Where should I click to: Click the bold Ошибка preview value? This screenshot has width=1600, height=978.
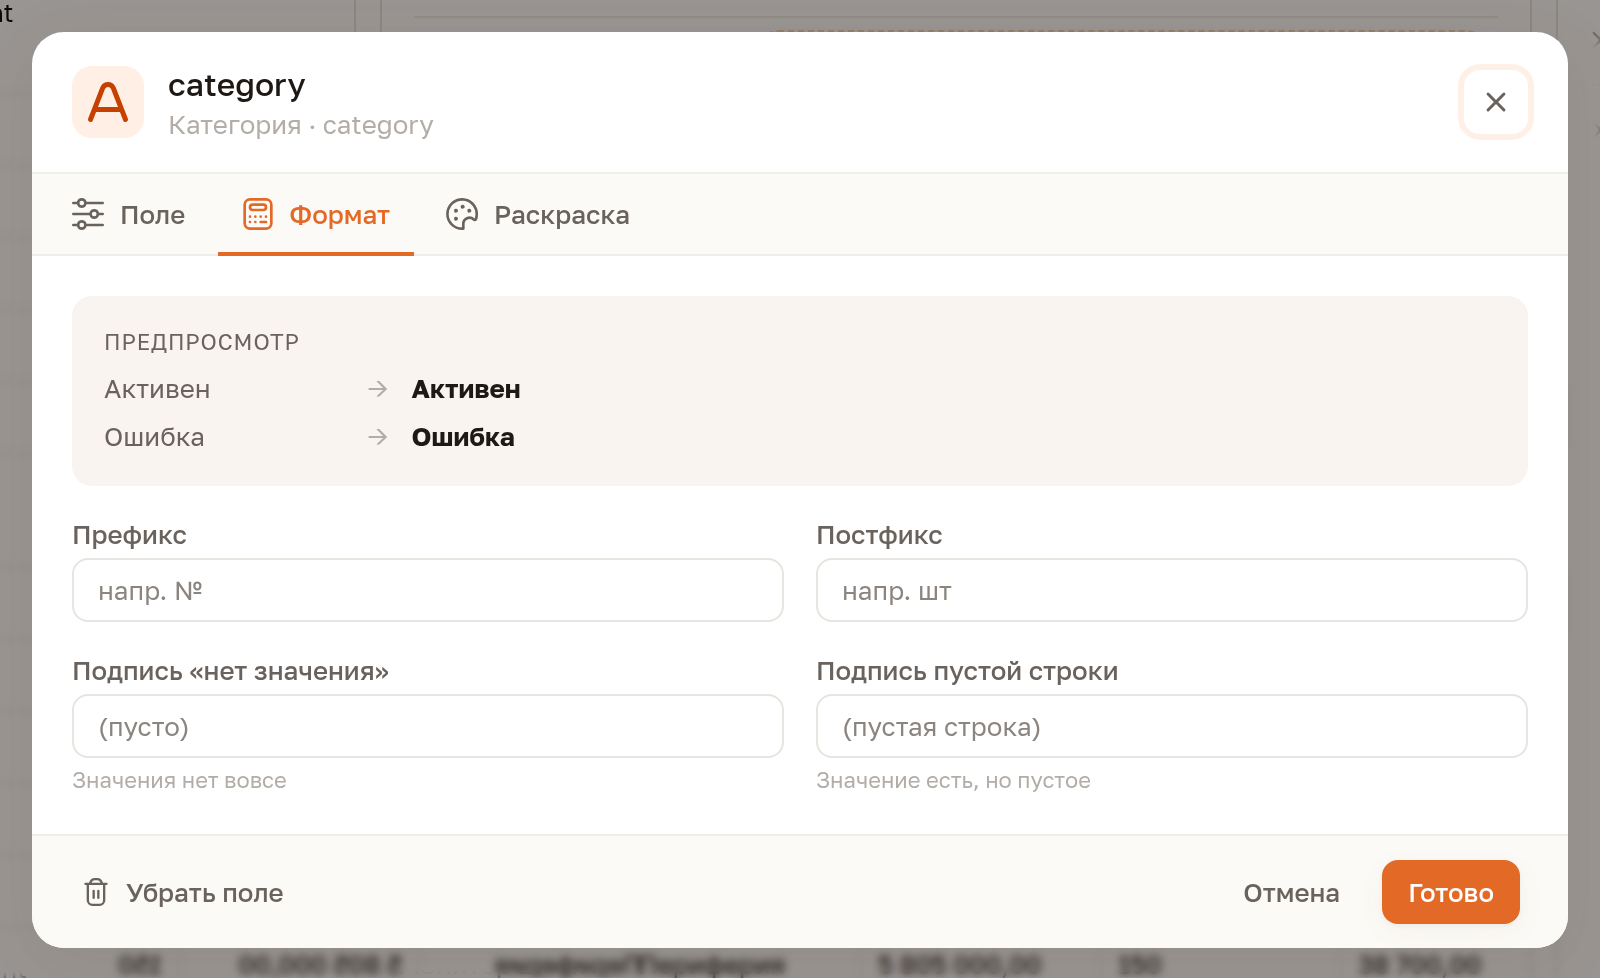pyautogui.click(x=463, y=437)
